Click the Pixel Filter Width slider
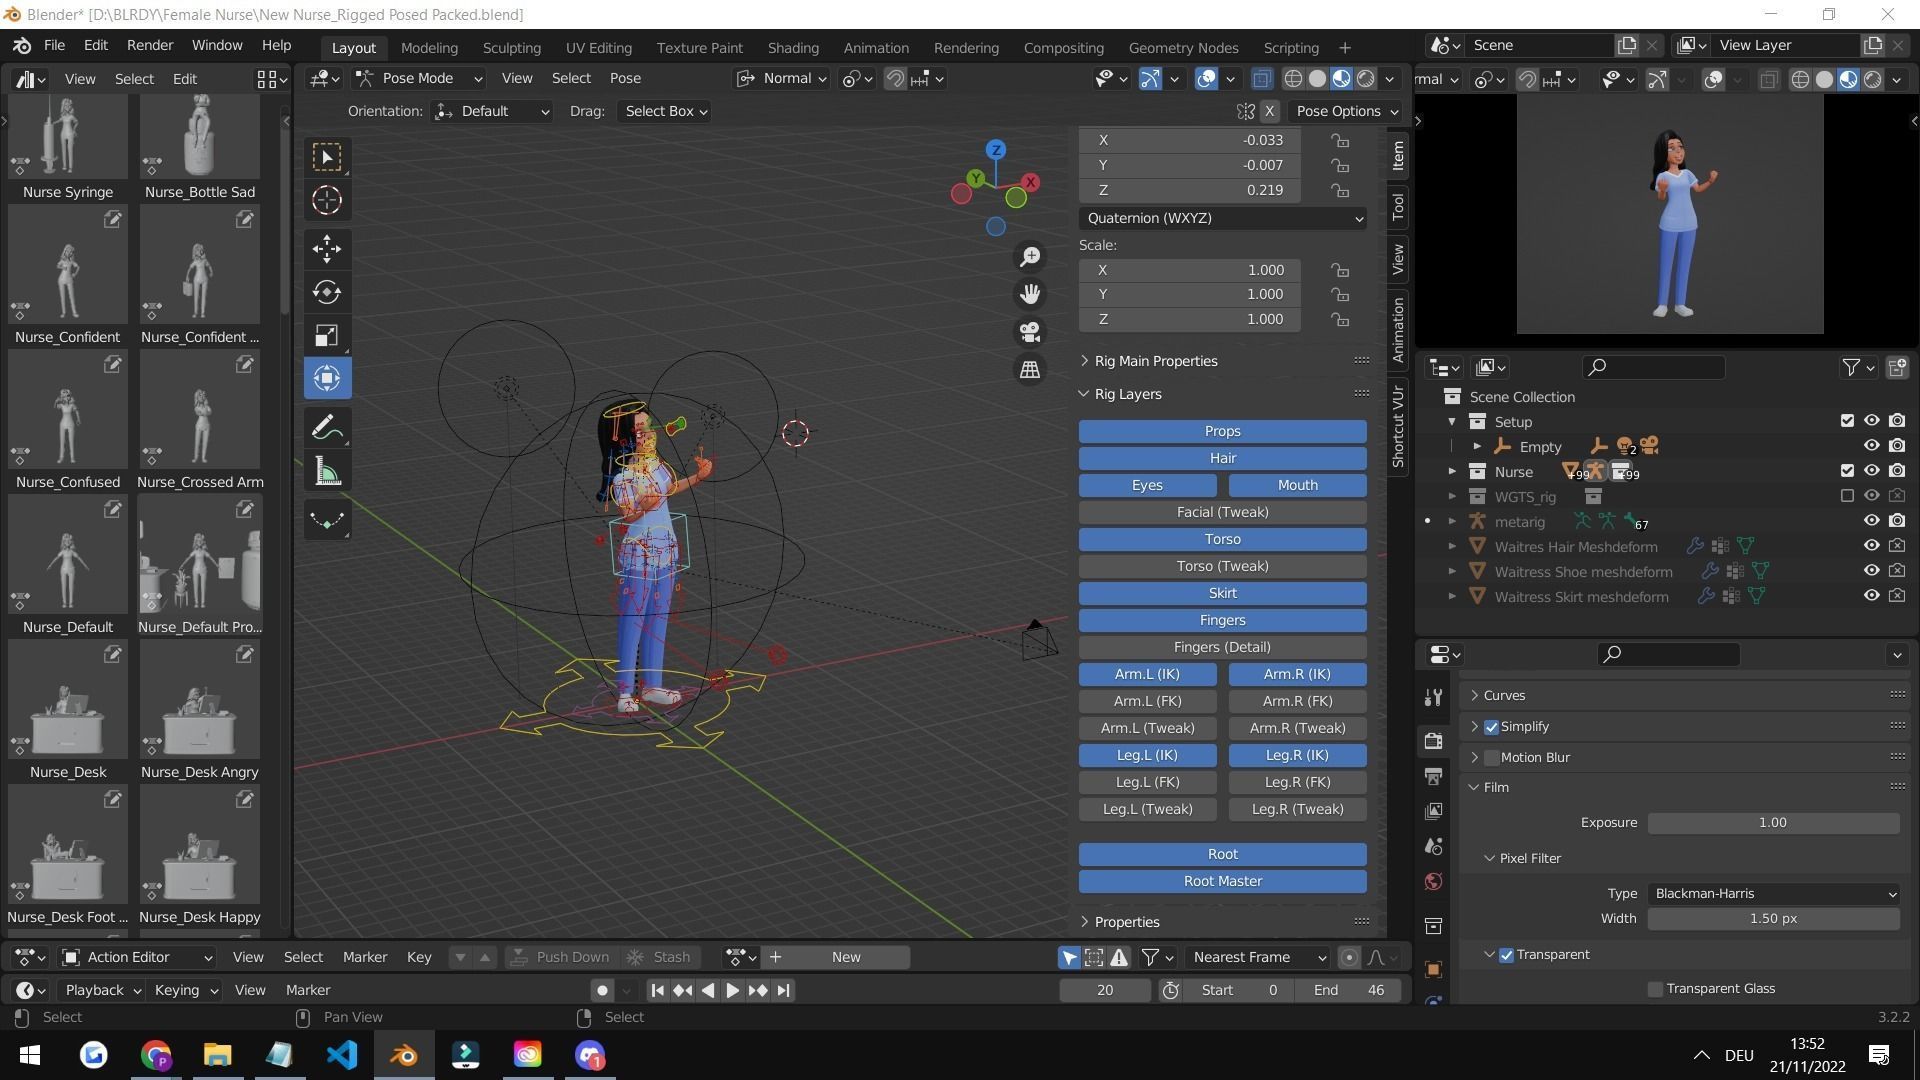Screen dimensions: 1920x1080 [x=1774, y=919]
